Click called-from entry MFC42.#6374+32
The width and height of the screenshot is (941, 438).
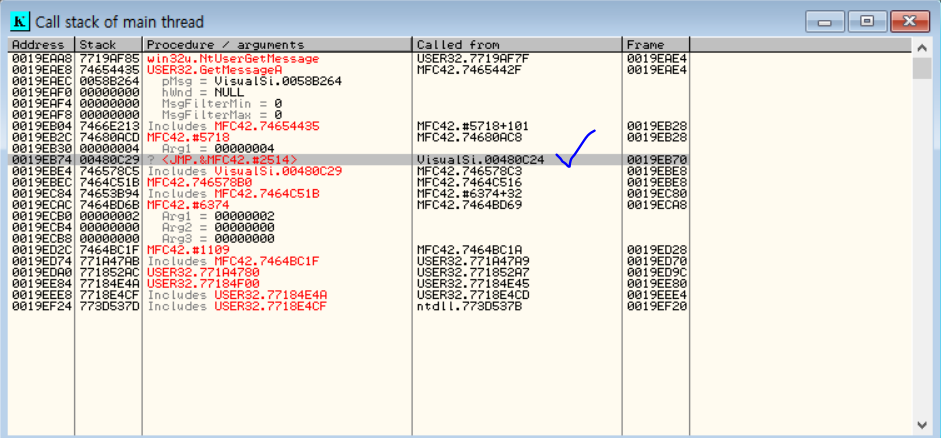pos(469,193)
